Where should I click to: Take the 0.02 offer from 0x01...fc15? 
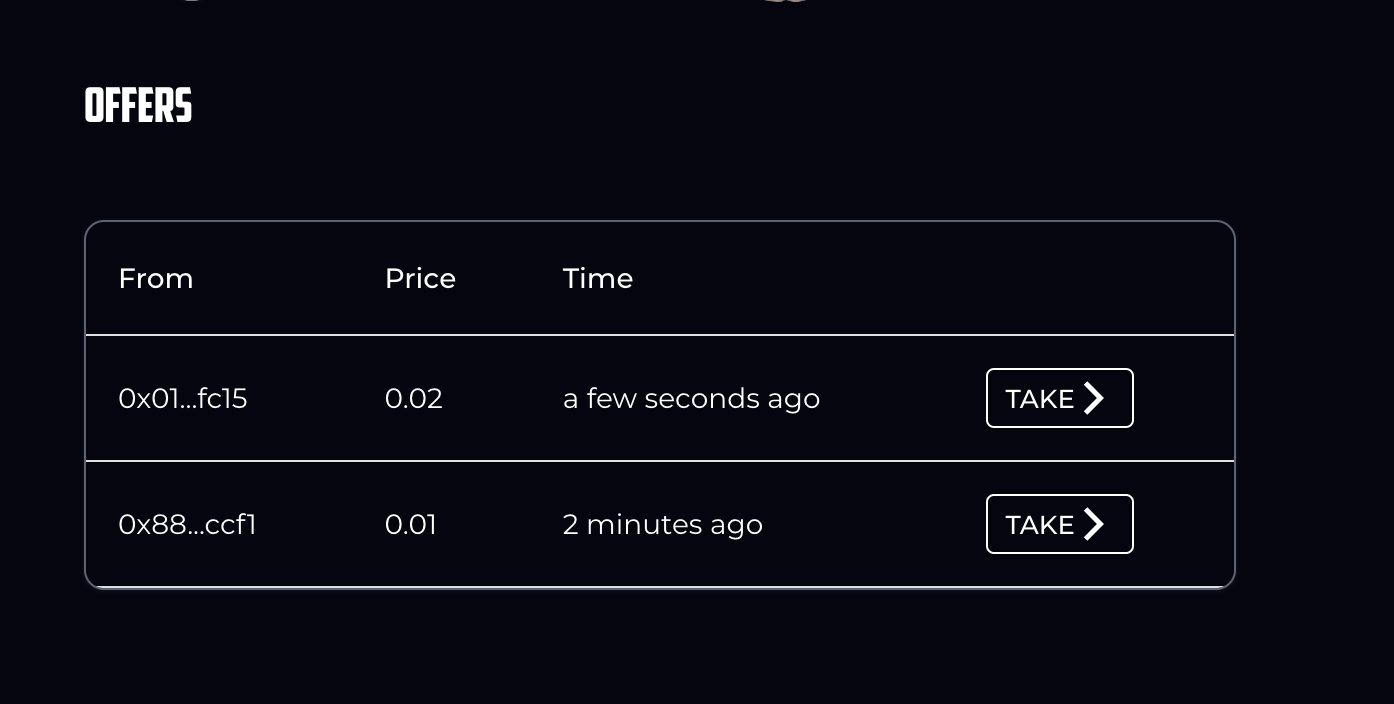click(1059, 398)
